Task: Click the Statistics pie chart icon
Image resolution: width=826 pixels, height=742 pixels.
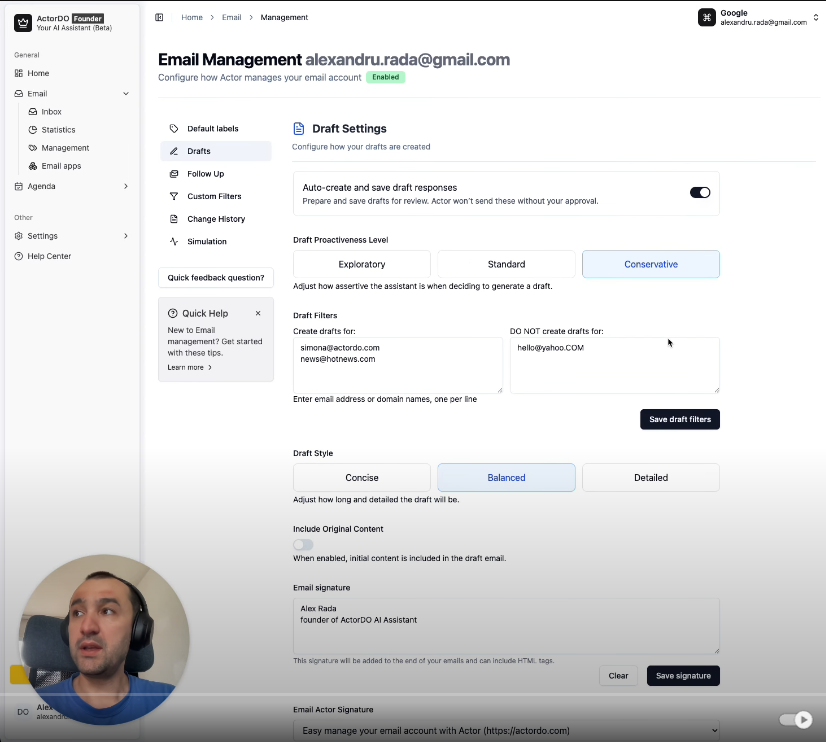Action: [x=33, y=130]
